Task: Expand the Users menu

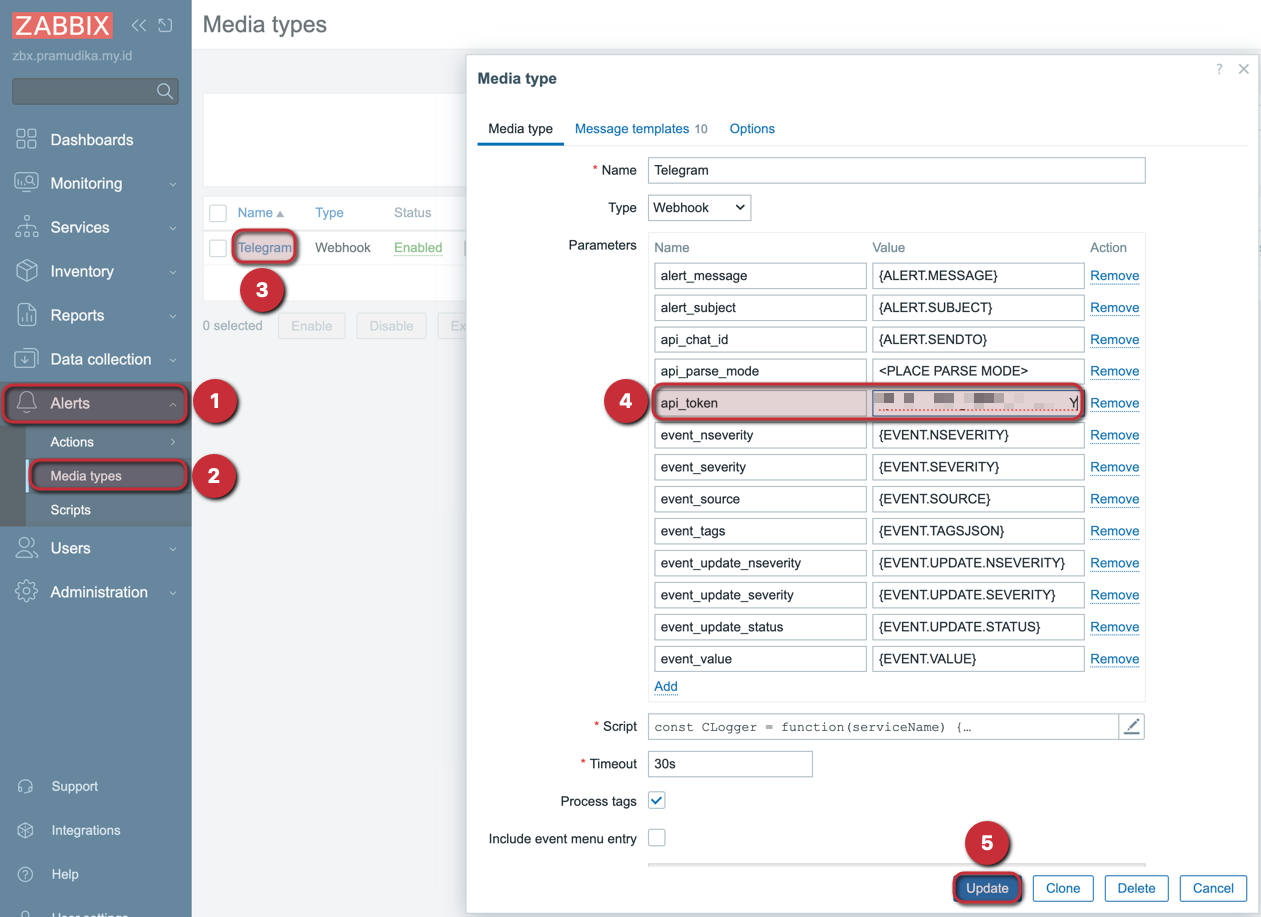Action: point(172,549)
